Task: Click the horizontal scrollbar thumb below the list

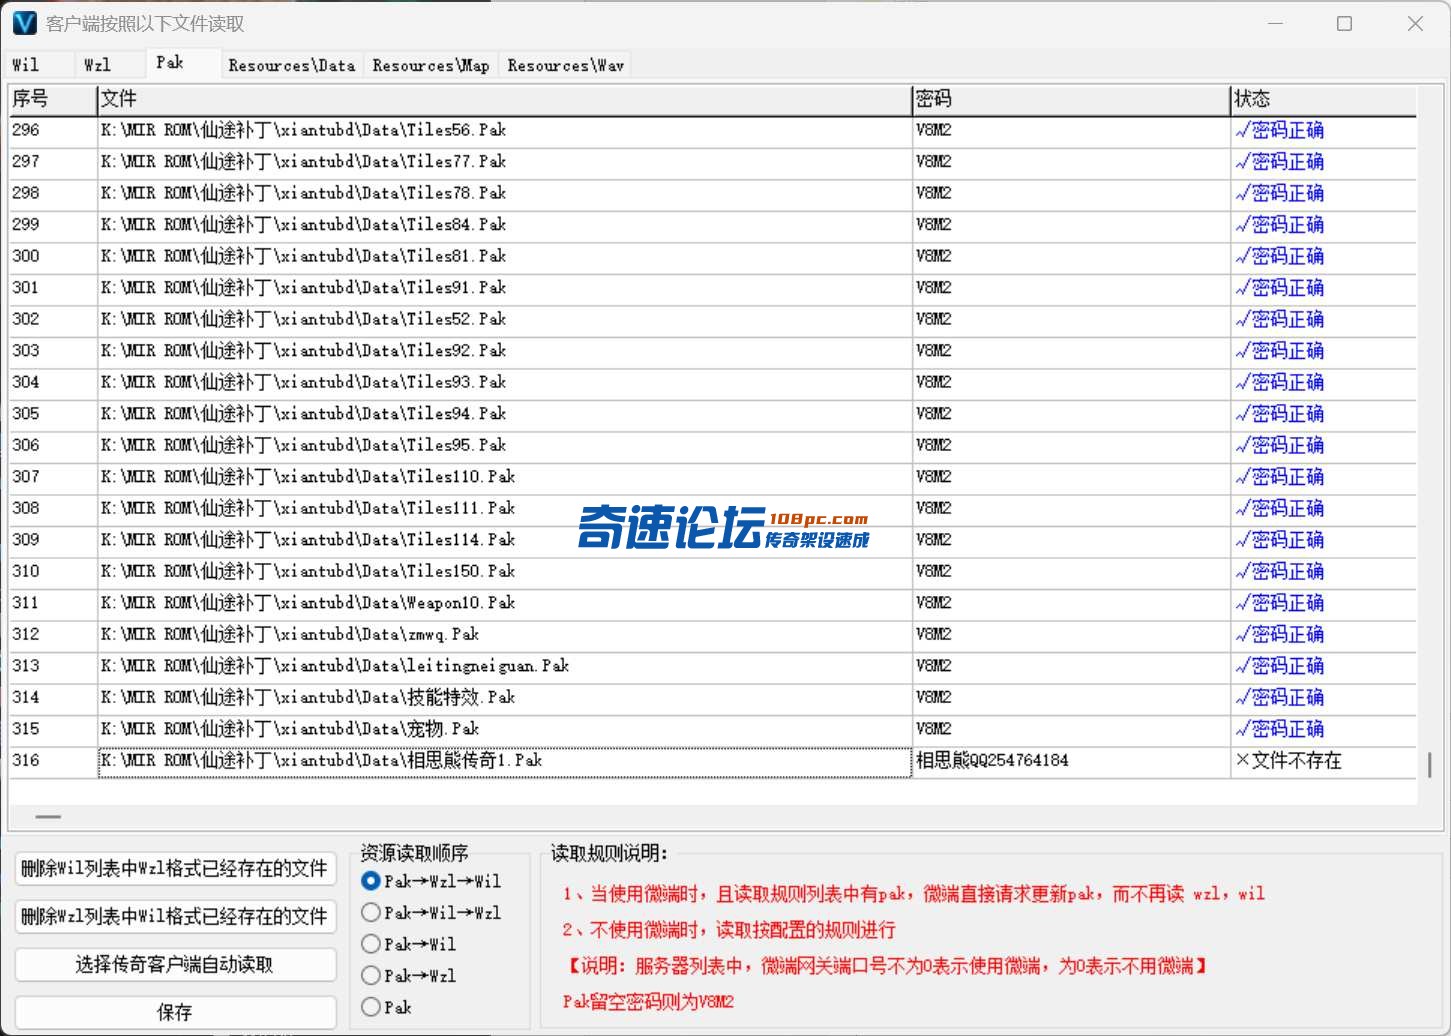Action: [x=48, y=817]
